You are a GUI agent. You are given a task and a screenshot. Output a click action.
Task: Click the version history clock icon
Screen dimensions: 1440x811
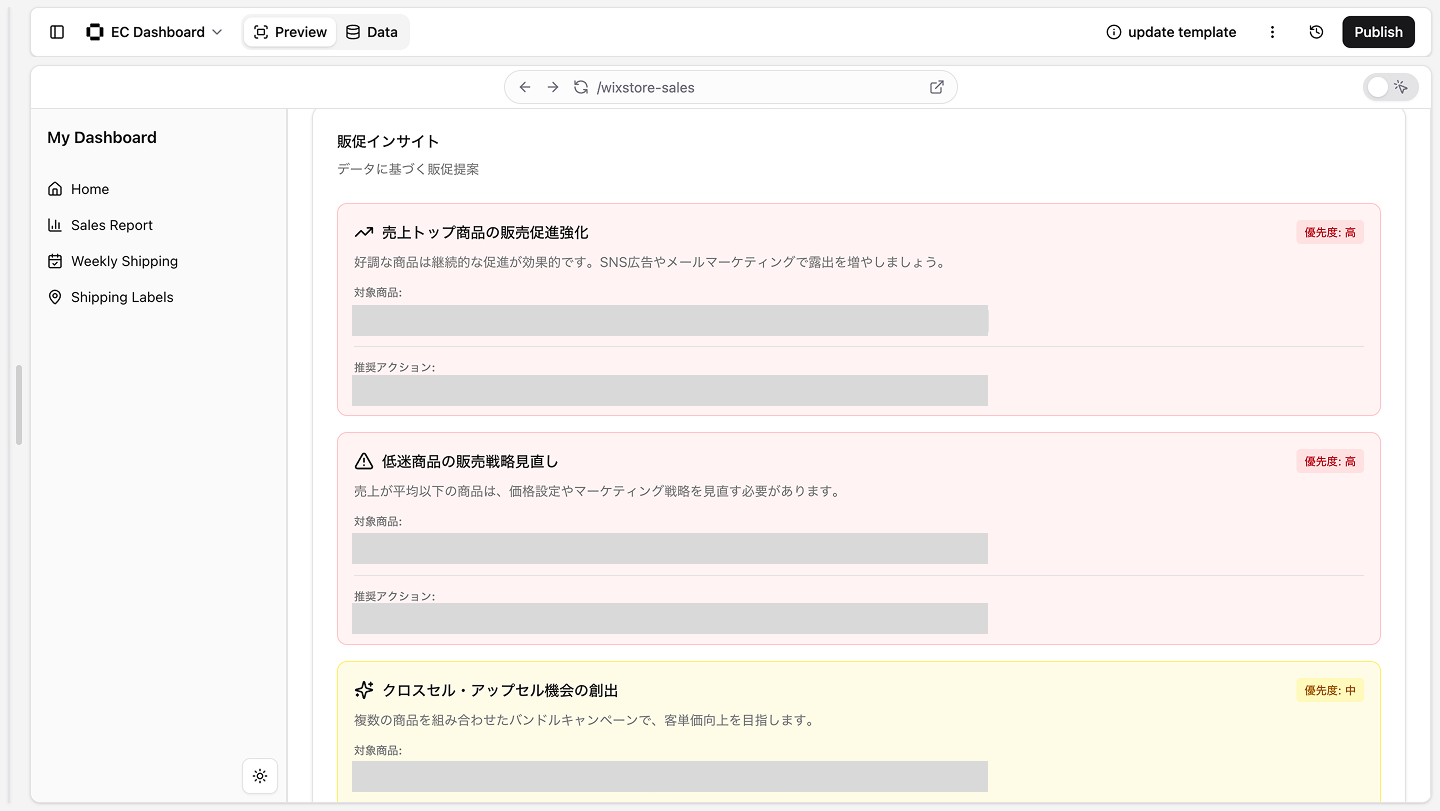(1316, 31)
